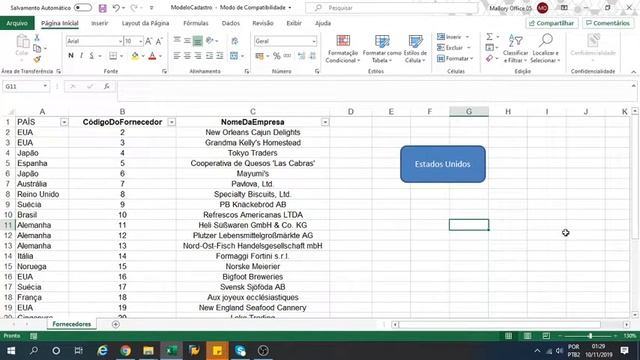Open the NomeDaEmpresa filter dropdown
This screenshot has width=640, height=360.
coord(325,122)
